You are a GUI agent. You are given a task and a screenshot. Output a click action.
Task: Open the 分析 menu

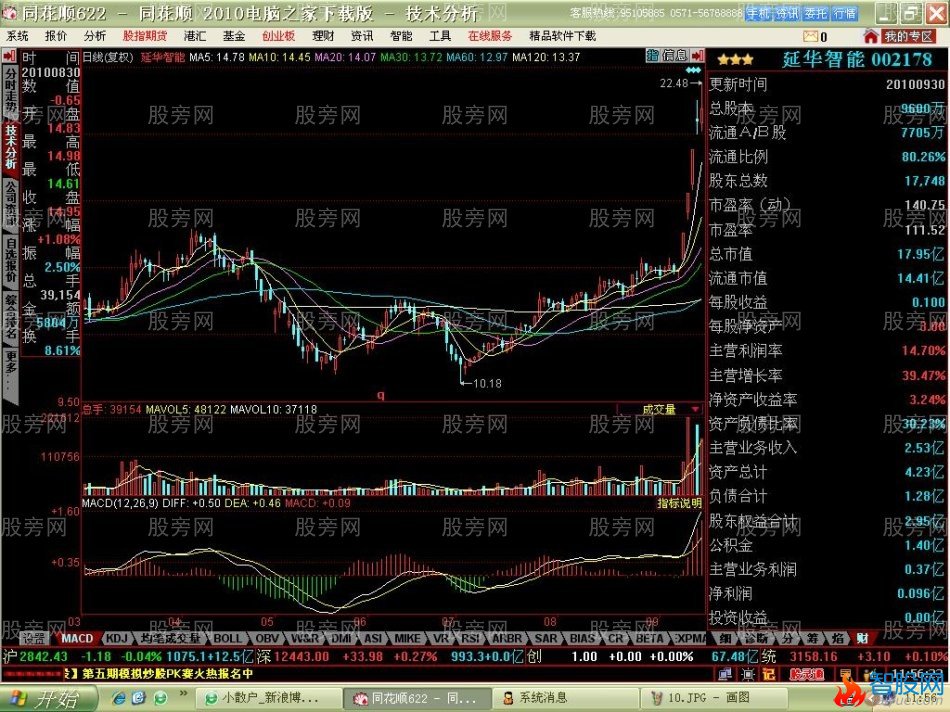[95, 36]
